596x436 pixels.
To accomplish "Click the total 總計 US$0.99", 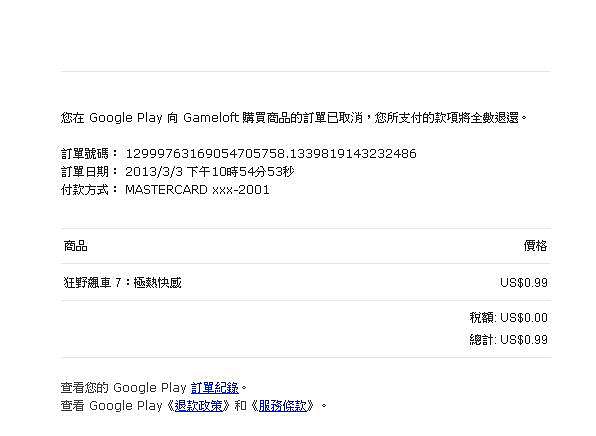I will 509,339.
